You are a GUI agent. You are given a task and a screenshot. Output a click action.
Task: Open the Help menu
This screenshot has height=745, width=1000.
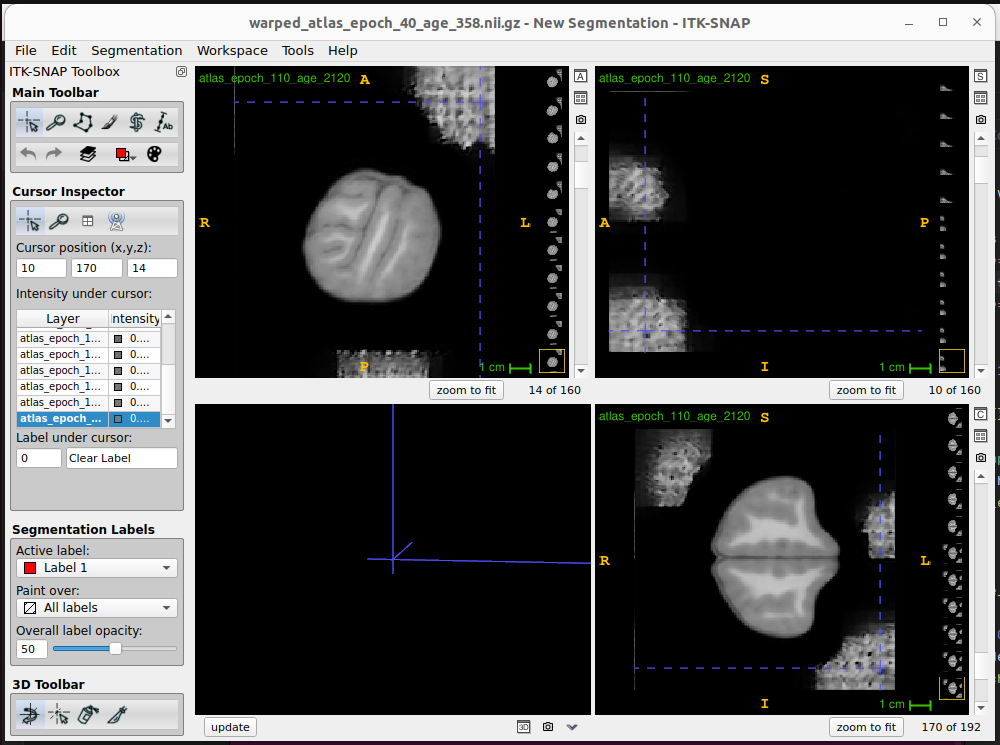pyautogui.click(x=342, y=50)
